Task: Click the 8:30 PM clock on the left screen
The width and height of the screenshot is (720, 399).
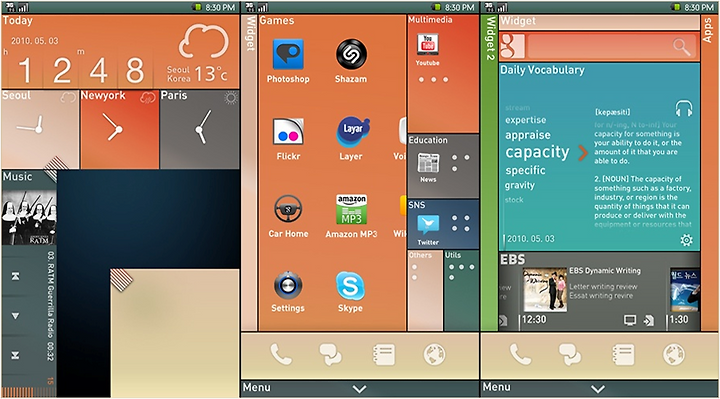Action: [x=220, y=7]
